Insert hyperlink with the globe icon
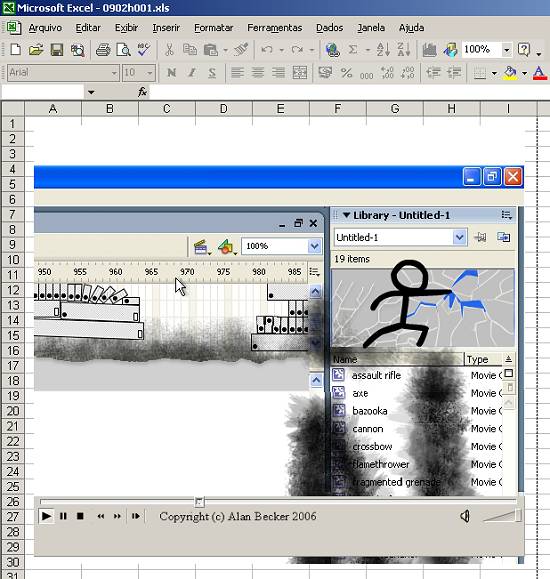Screen dimensions: 550x579 pyautogui.click(x=332, y=49)
